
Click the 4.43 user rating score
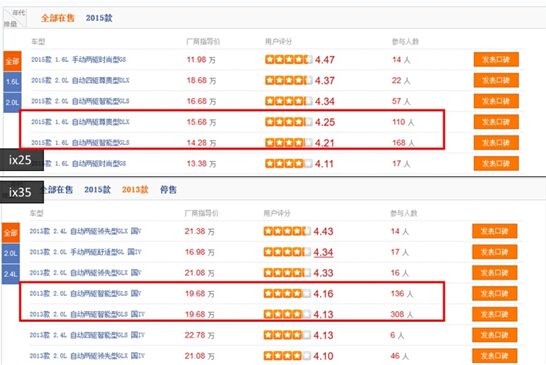[x=323, y=231]
